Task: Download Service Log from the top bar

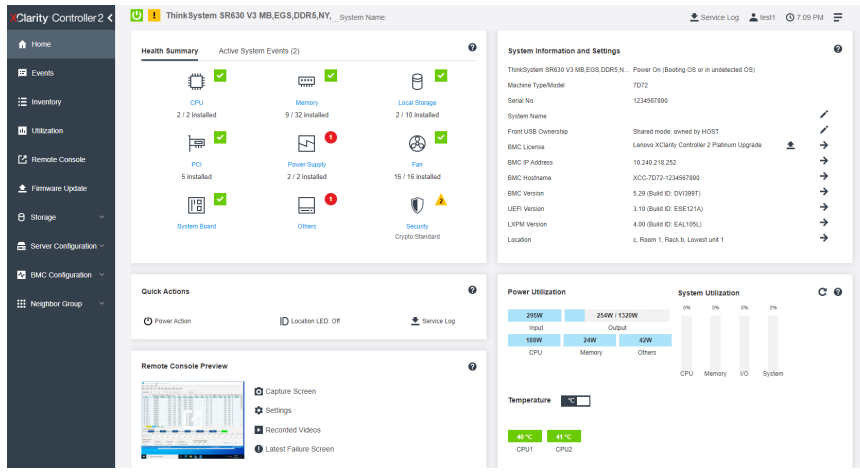Action: coord(714,18)
